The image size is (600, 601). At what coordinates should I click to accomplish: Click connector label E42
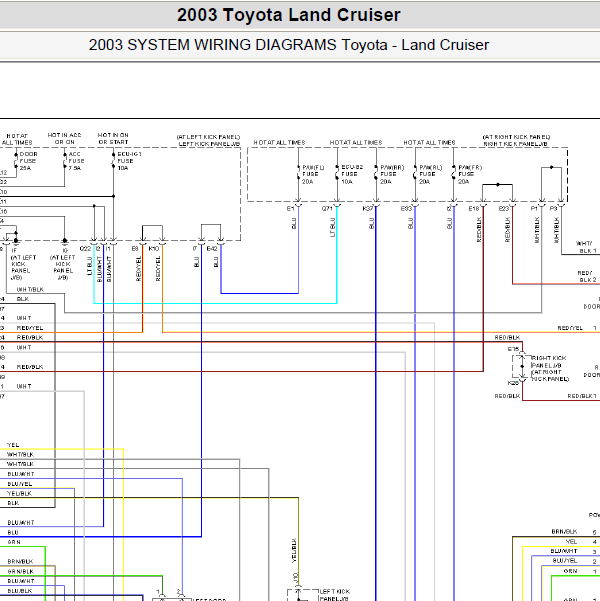[212, 249]
